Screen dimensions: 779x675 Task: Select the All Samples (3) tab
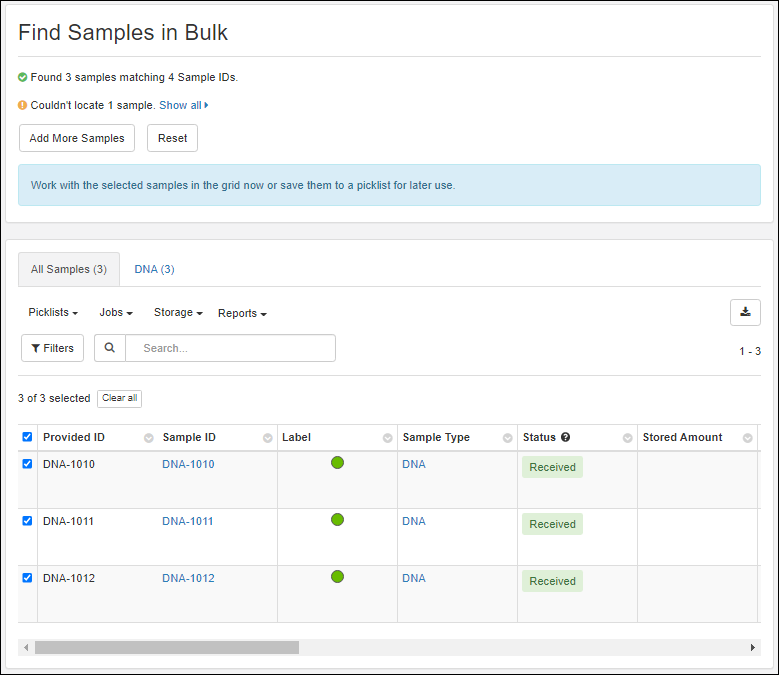69,269
